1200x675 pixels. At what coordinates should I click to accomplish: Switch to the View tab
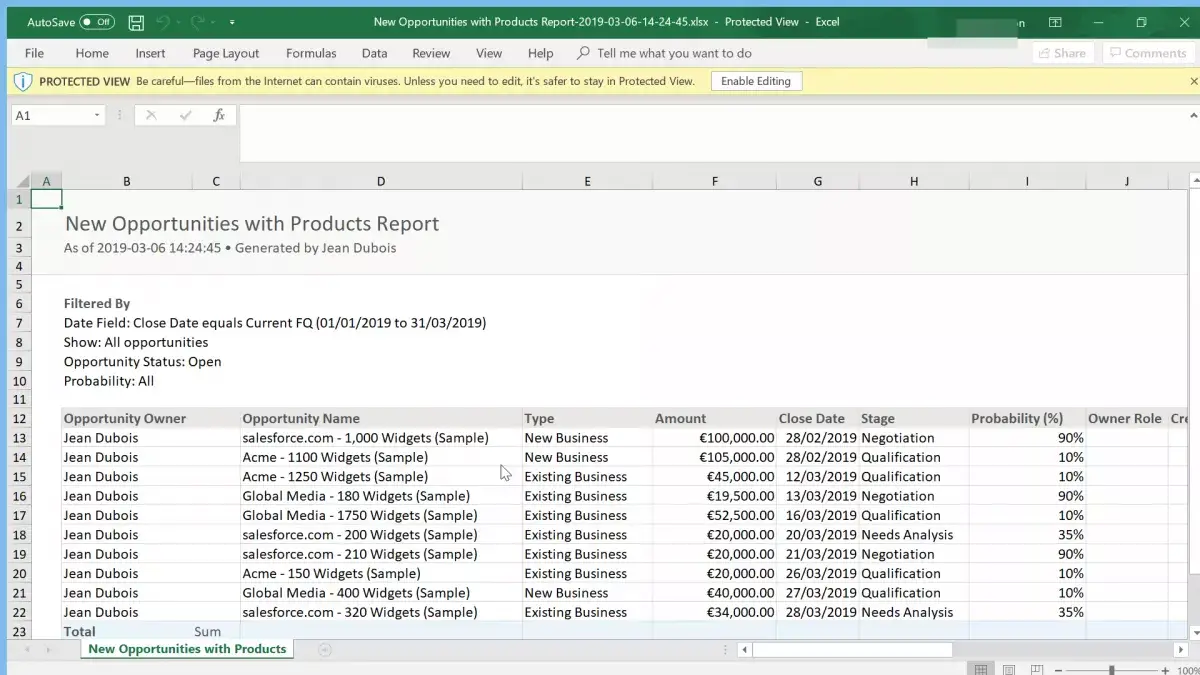tap(489, 53)
